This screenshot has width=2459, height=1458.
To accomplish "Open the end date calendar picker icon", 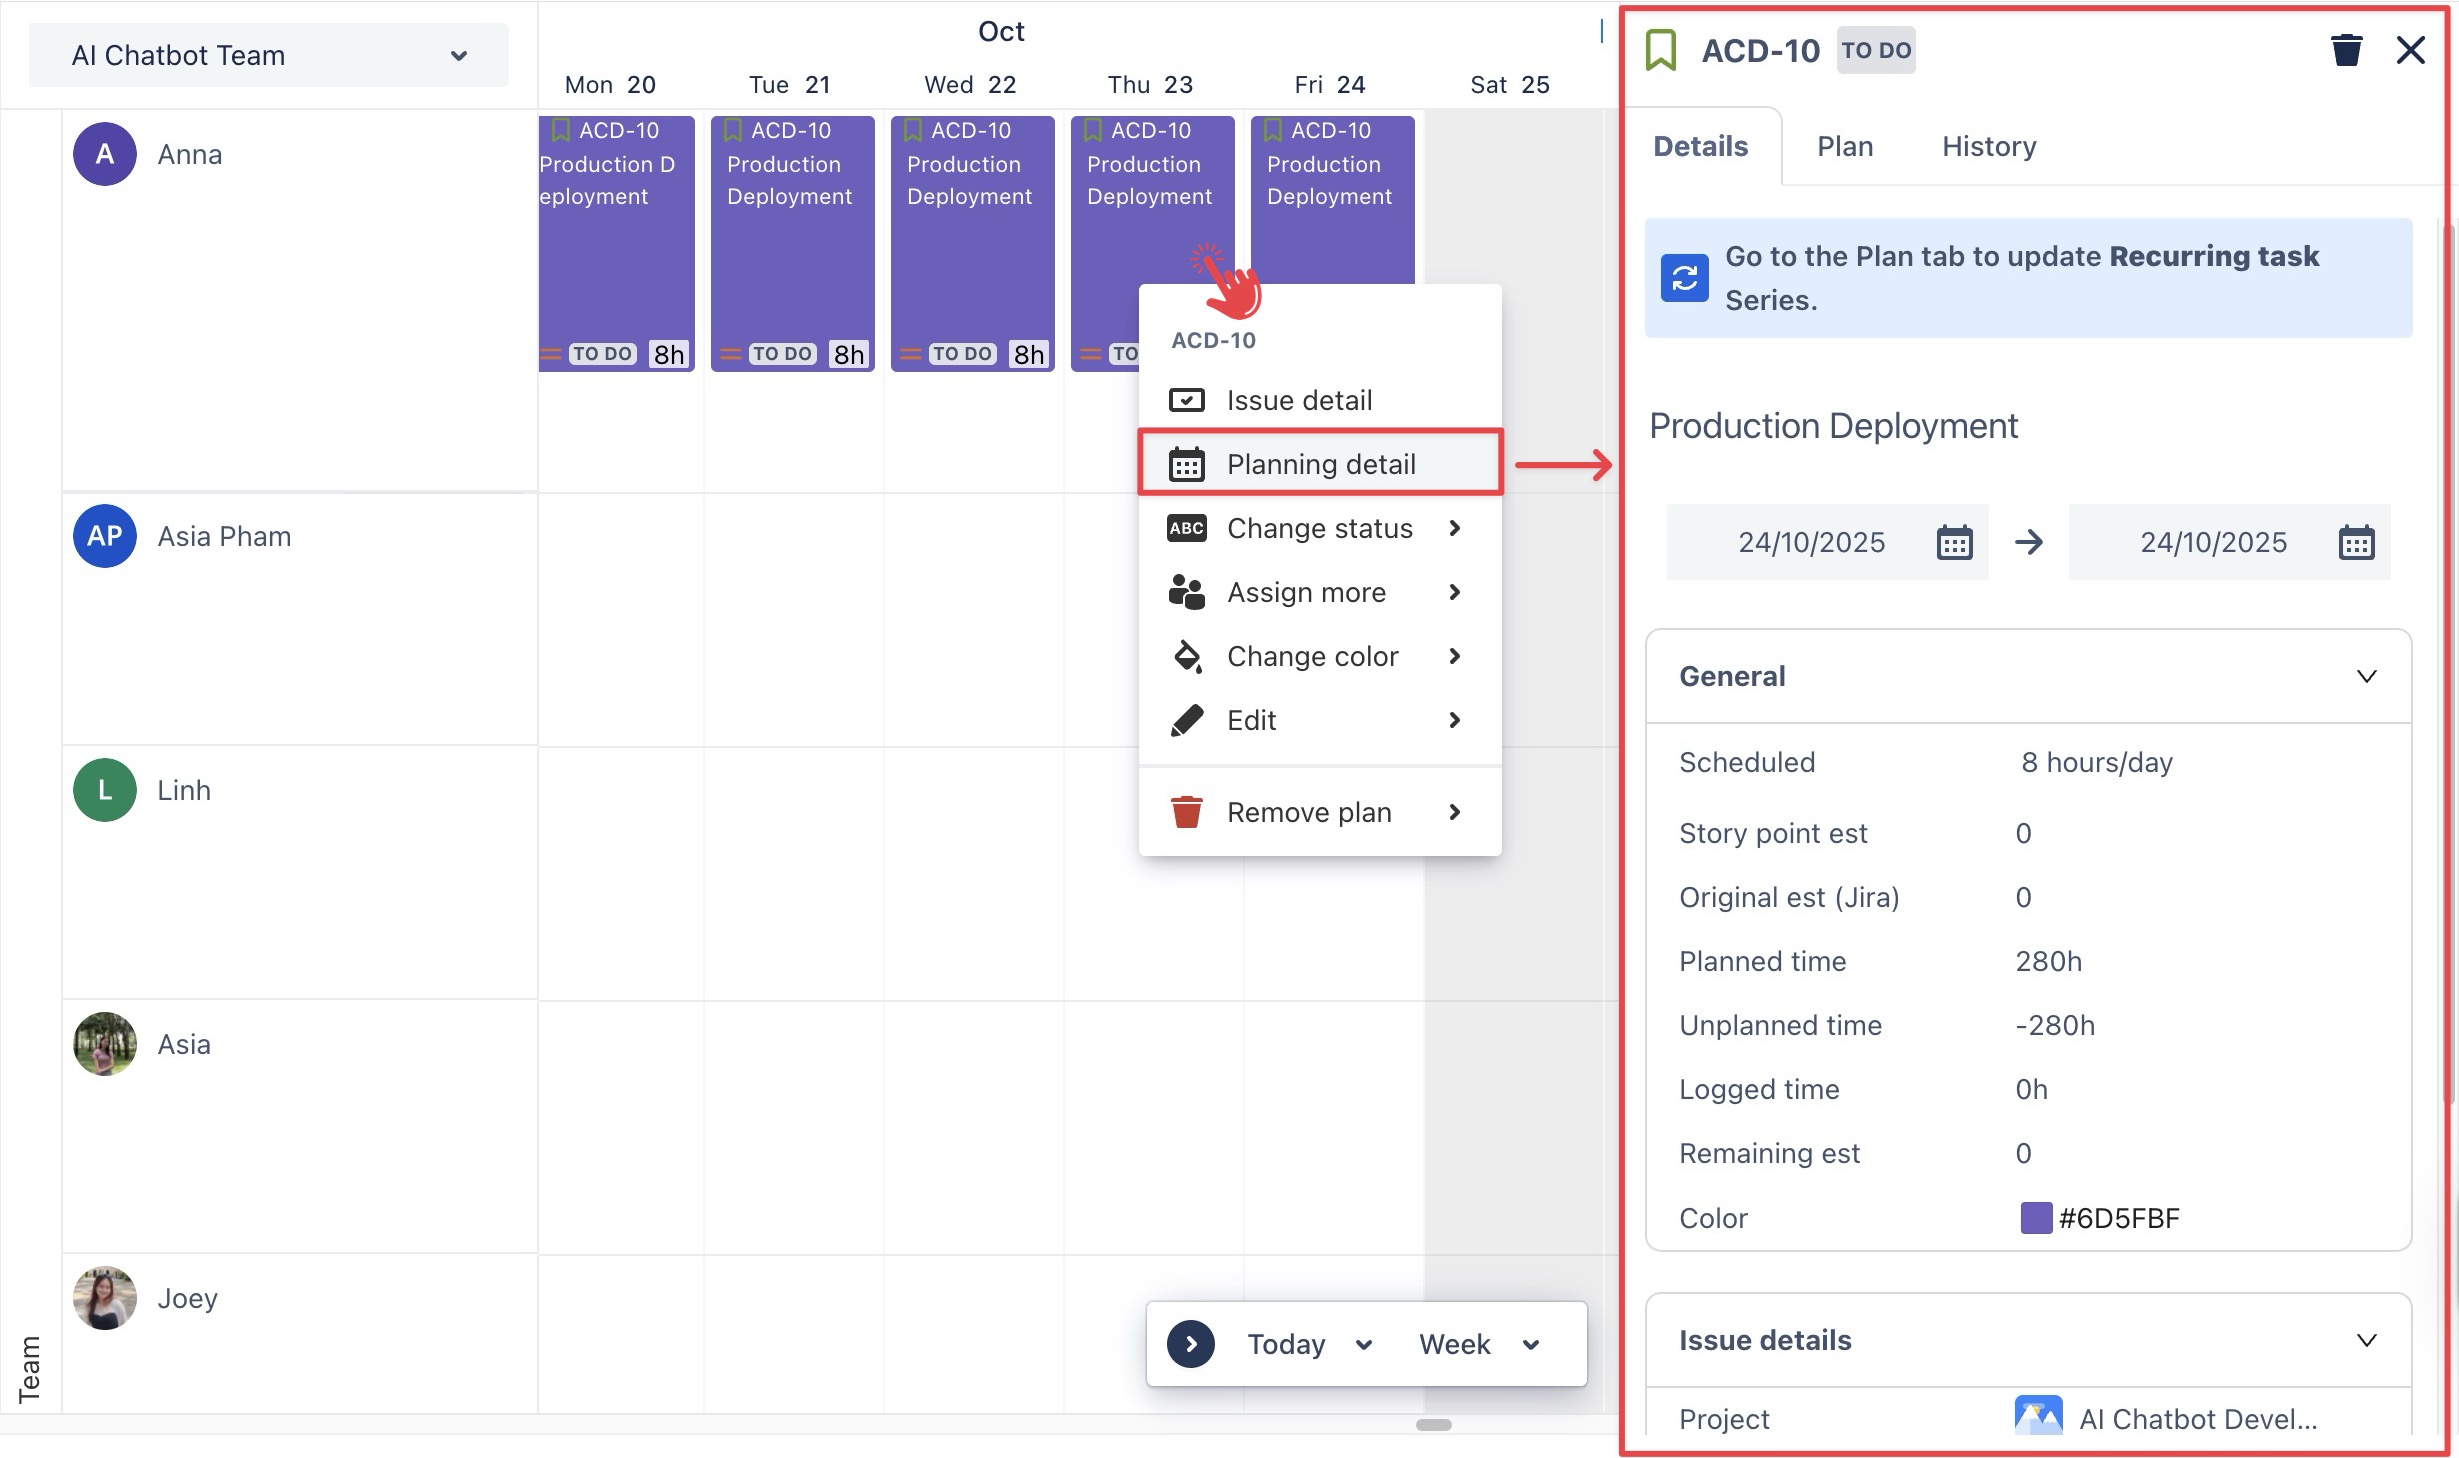I will click(2356, 542).
